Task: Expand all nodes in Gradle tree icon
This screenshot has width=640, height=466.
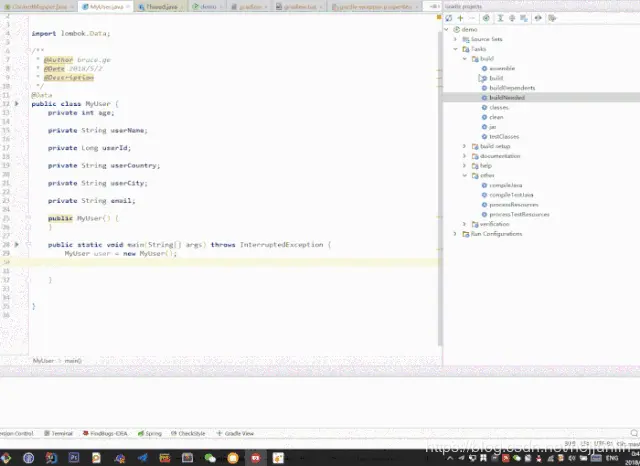Action: pos(500,18)
